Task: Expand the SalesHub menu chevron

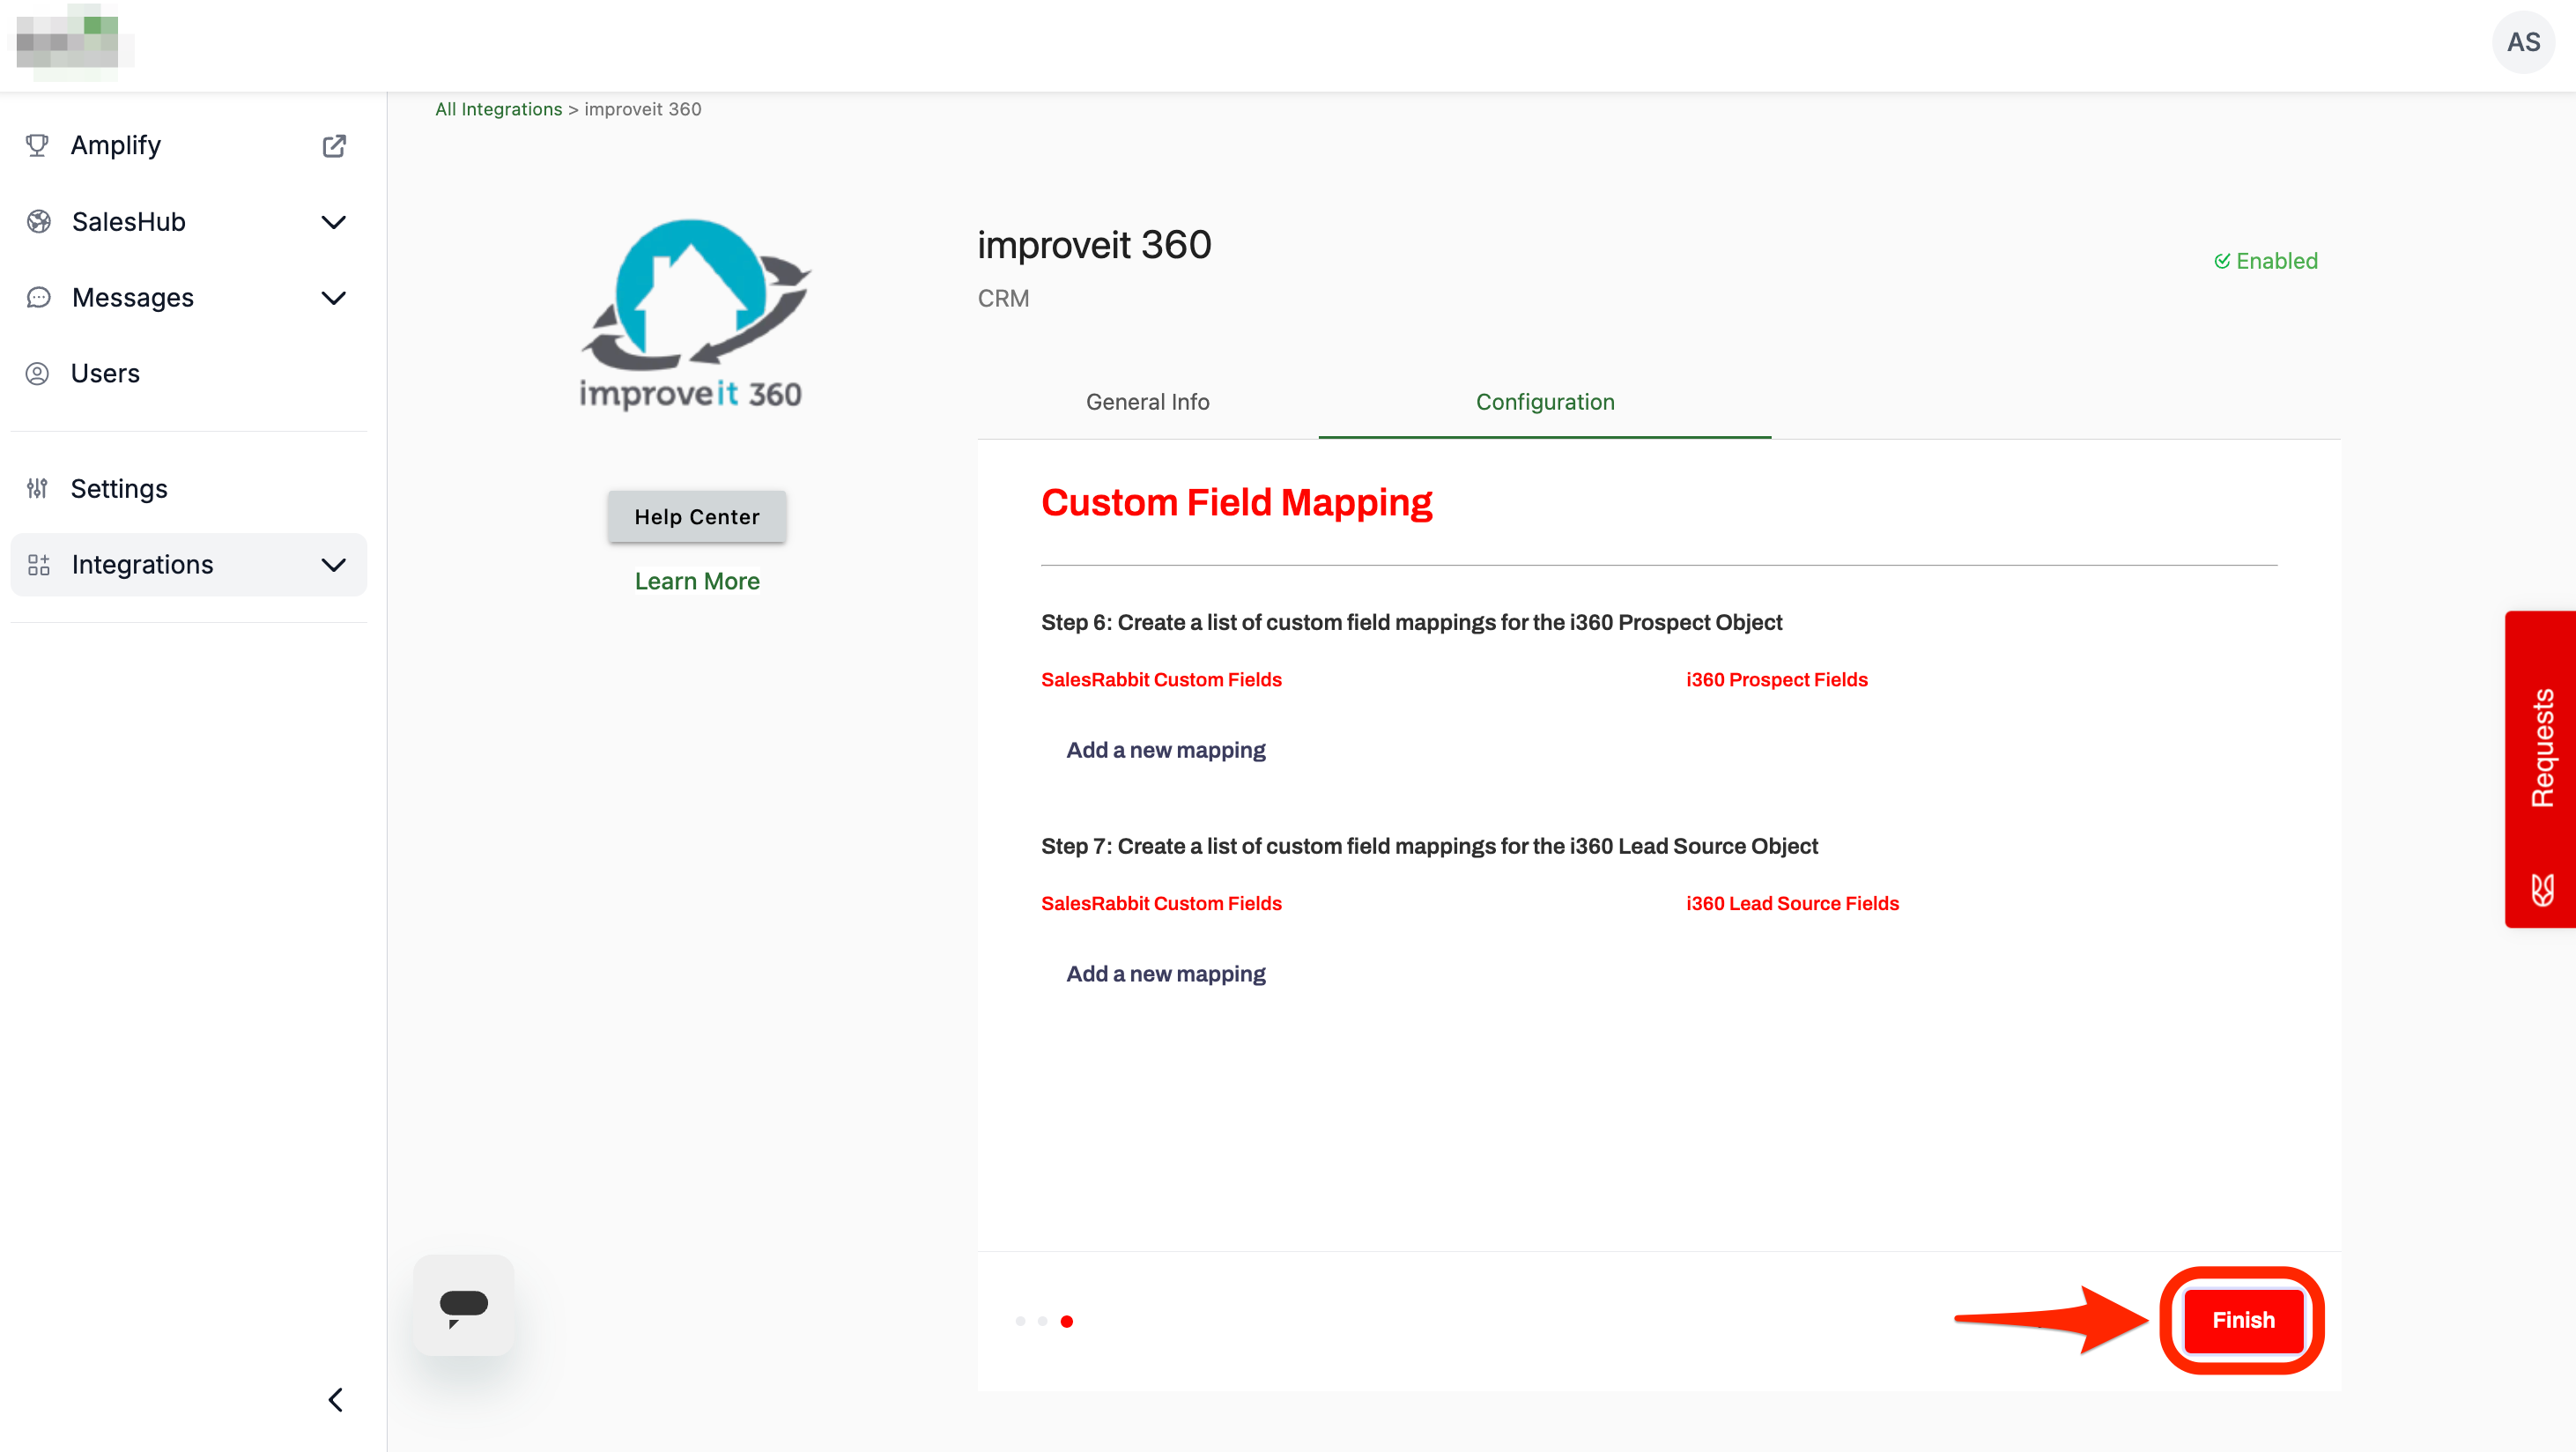Action: [333, 222]
